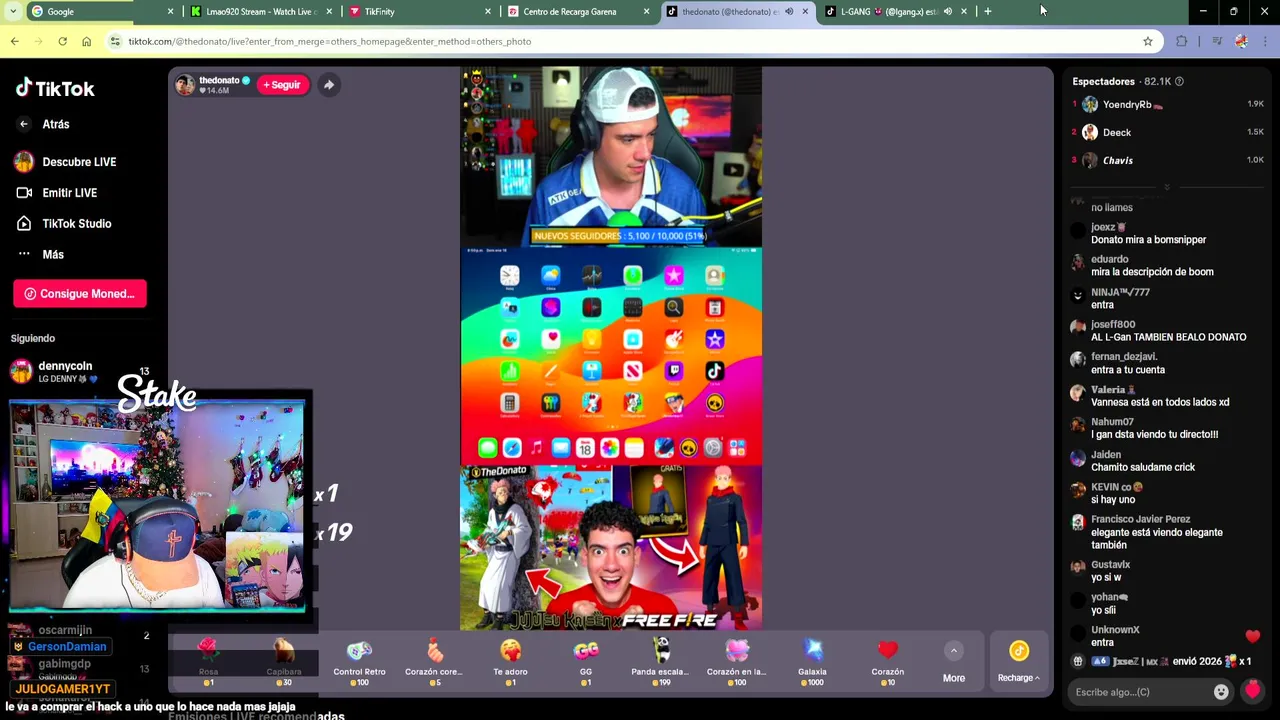Viewport: 1280px width, 720px height.
Task: Open dennycoin's followed channel
Action: (66, 372)
